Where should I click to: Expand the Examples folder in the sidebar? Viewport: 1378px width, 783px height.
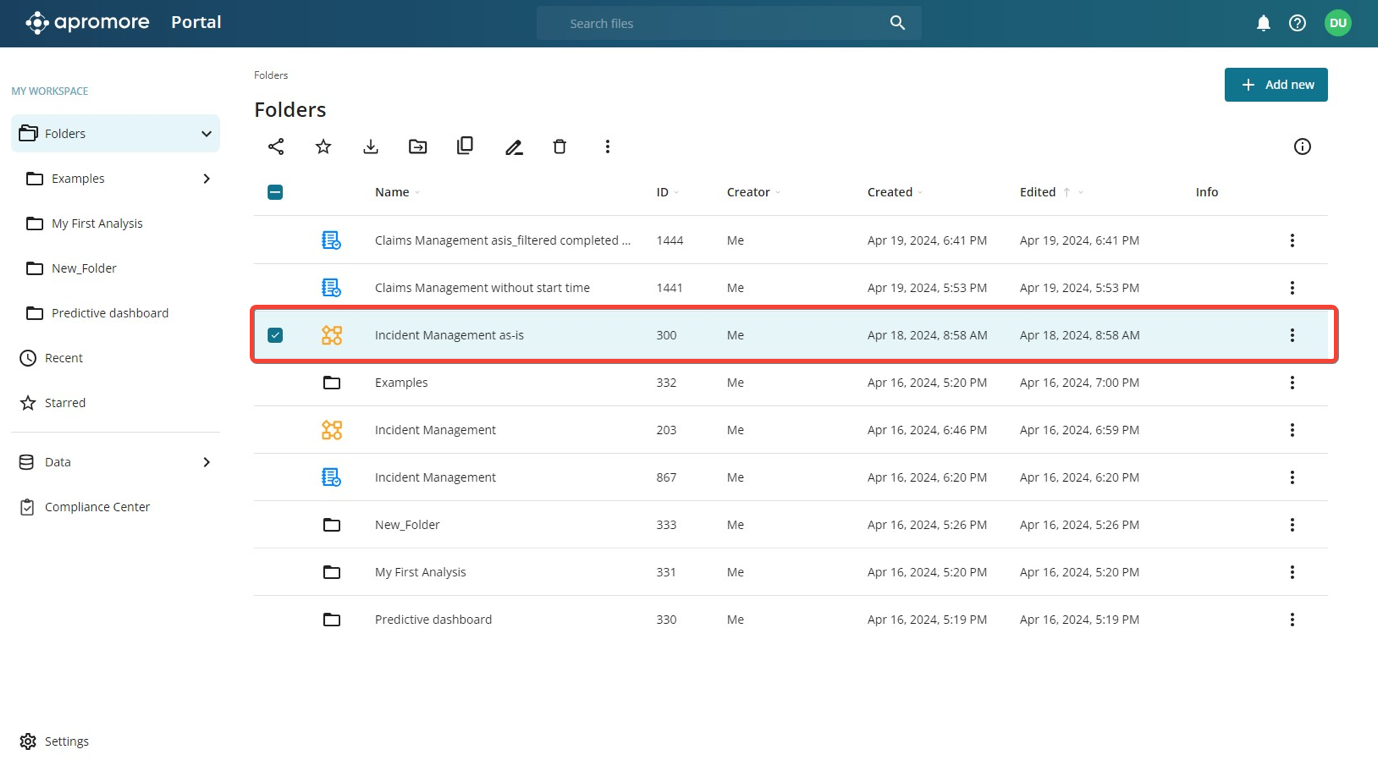[206, 179]
